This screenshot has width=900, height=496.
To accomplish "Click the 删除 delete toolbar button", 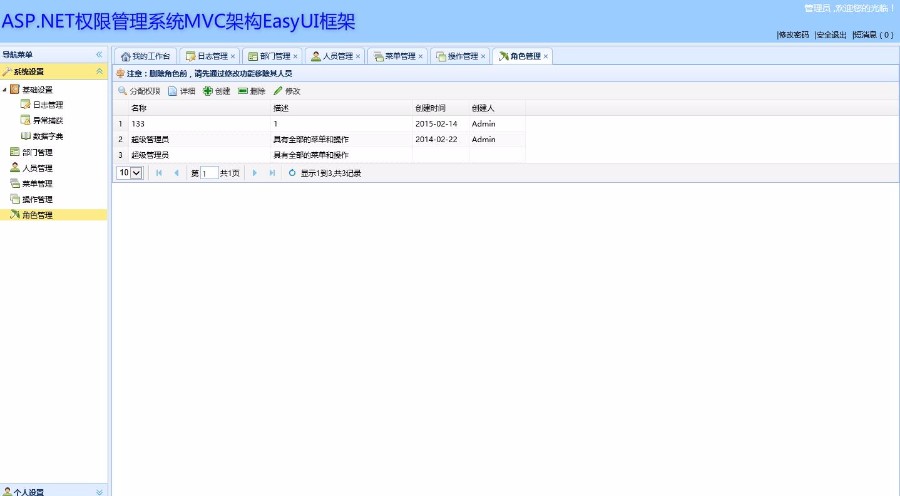I will pos(251,91).
